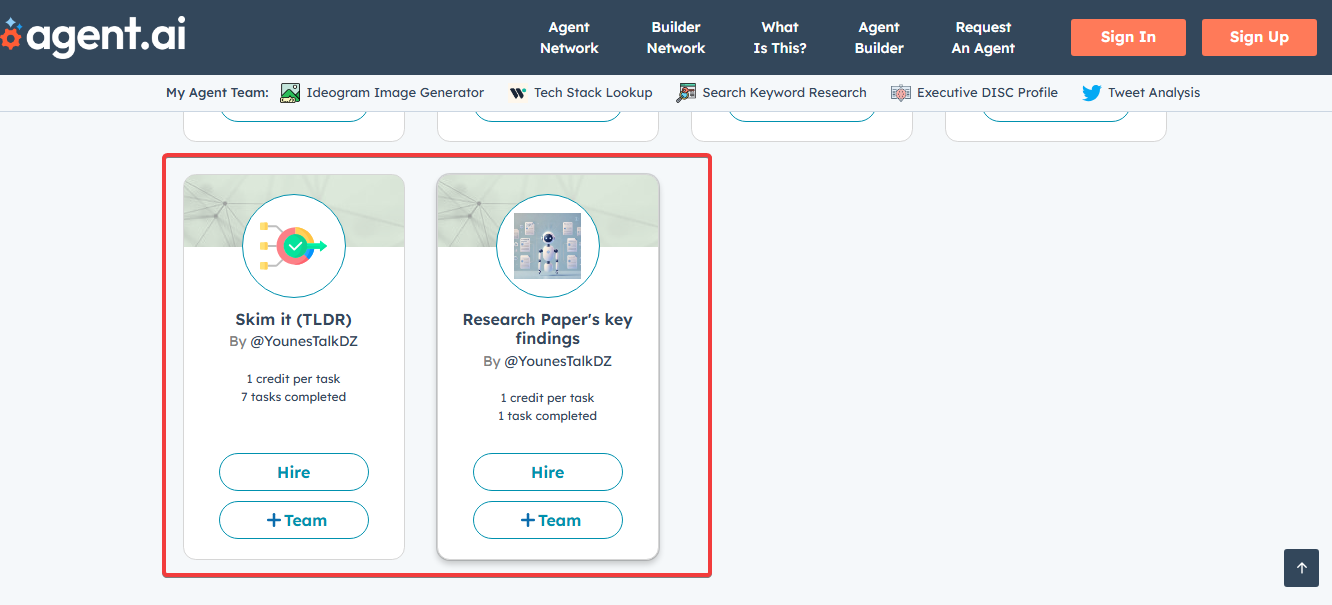Go to the Builder Network page
The image size is (1332, 605).
point(676,37)
